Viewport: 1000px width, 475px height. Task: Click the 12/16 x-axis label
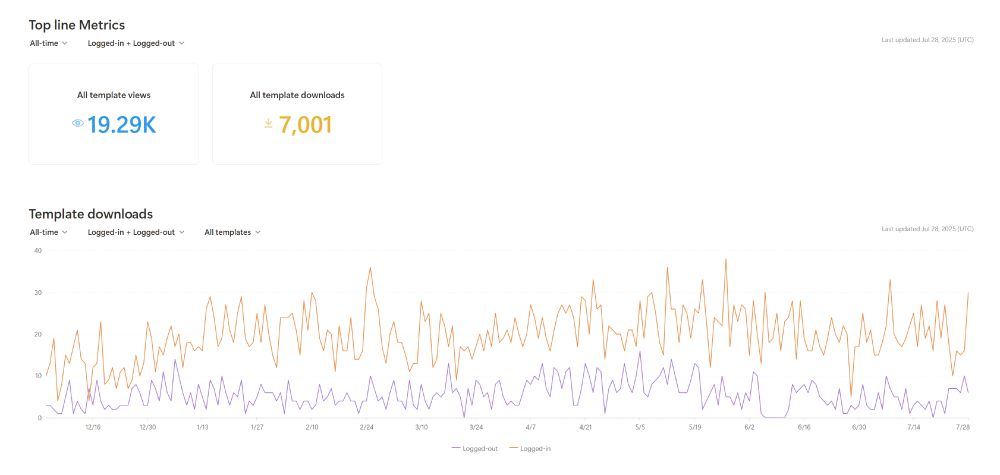tap(93, 427)
